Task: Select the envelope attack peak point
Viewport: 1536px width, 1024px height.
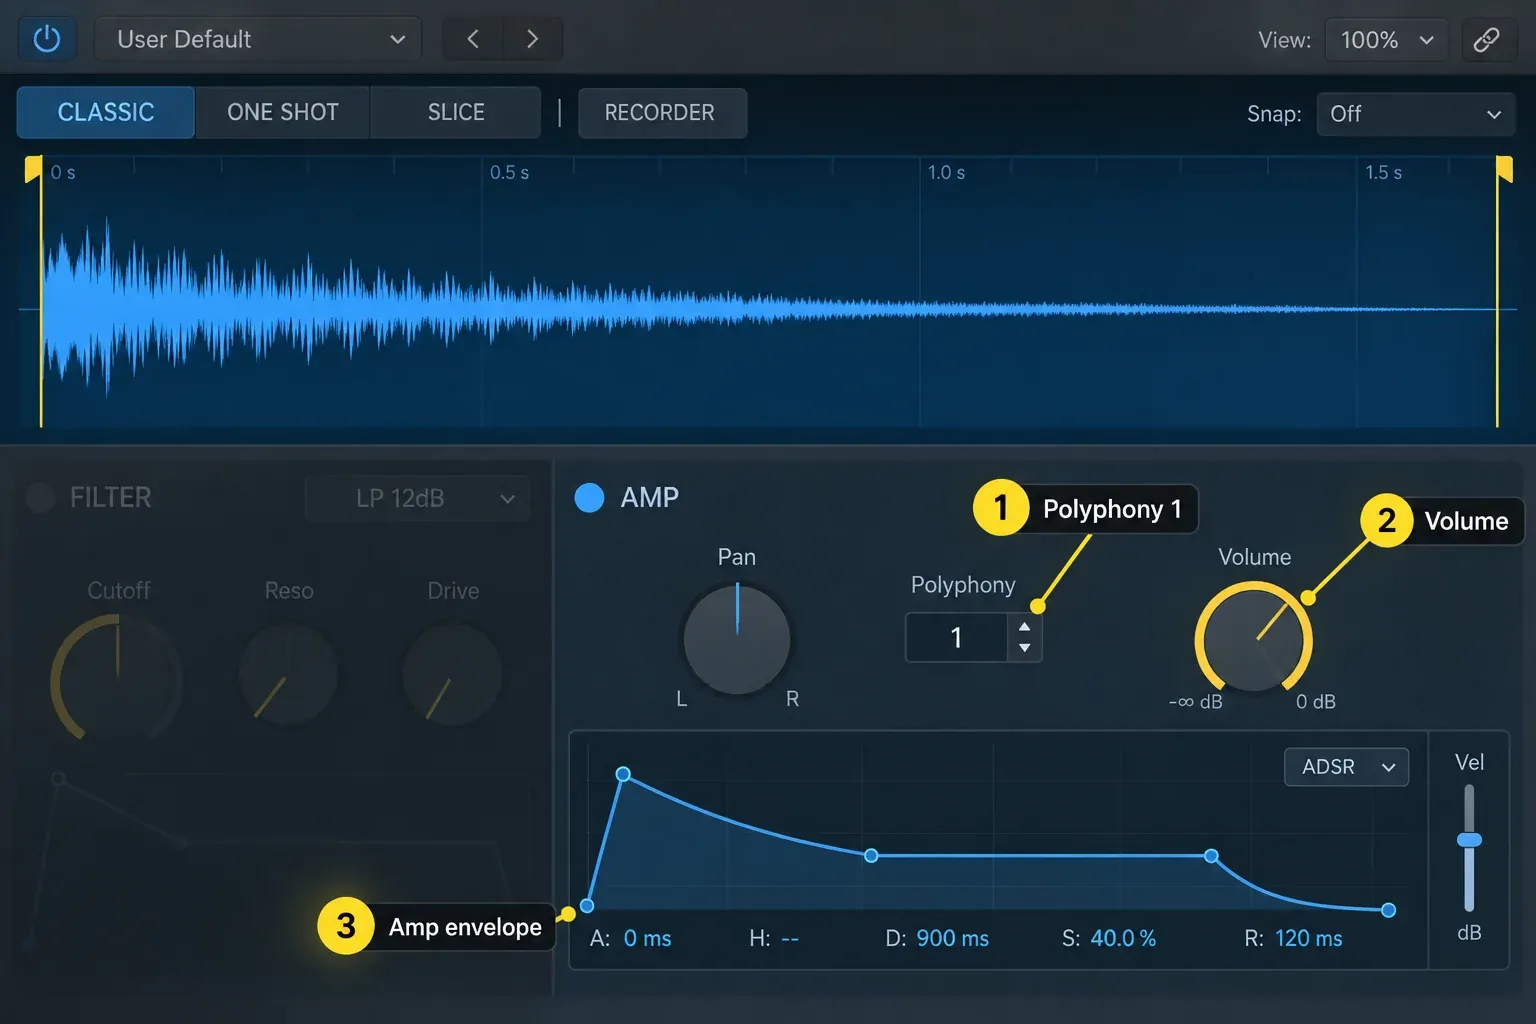Action: tap(623, 774)
